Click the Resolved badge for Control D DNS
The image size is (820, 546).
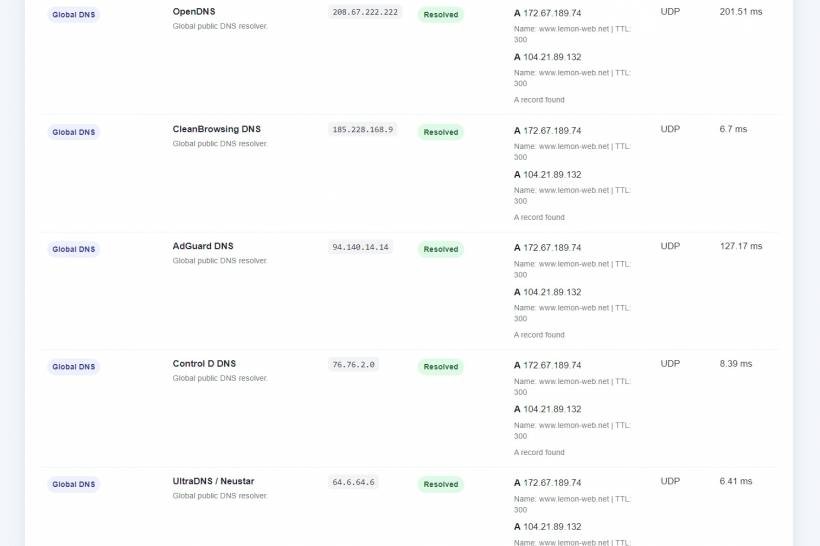(x=441, y=367)
